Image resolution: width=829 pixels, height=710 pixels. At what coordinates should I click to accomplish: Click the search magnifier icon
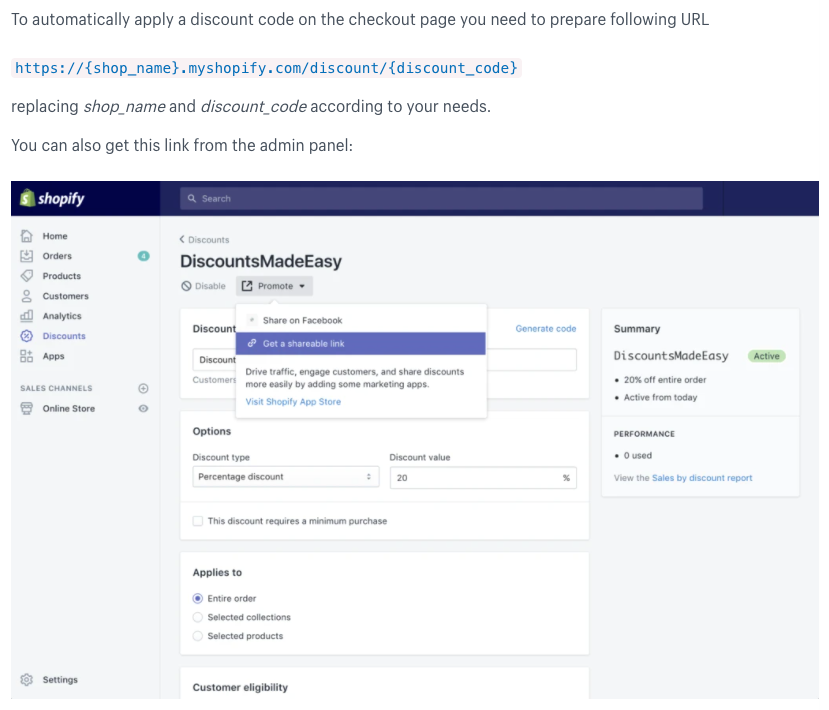(x=192, y=198)
